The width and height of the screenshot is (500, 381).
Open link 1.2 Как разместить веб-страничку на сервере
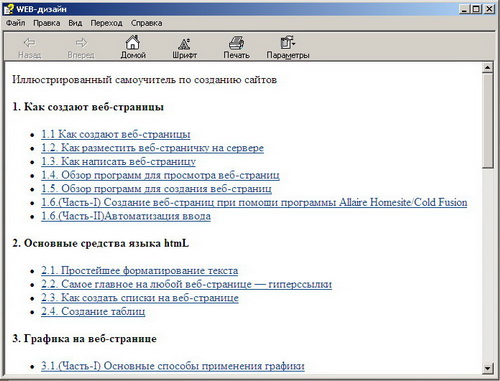click(152, 148)
